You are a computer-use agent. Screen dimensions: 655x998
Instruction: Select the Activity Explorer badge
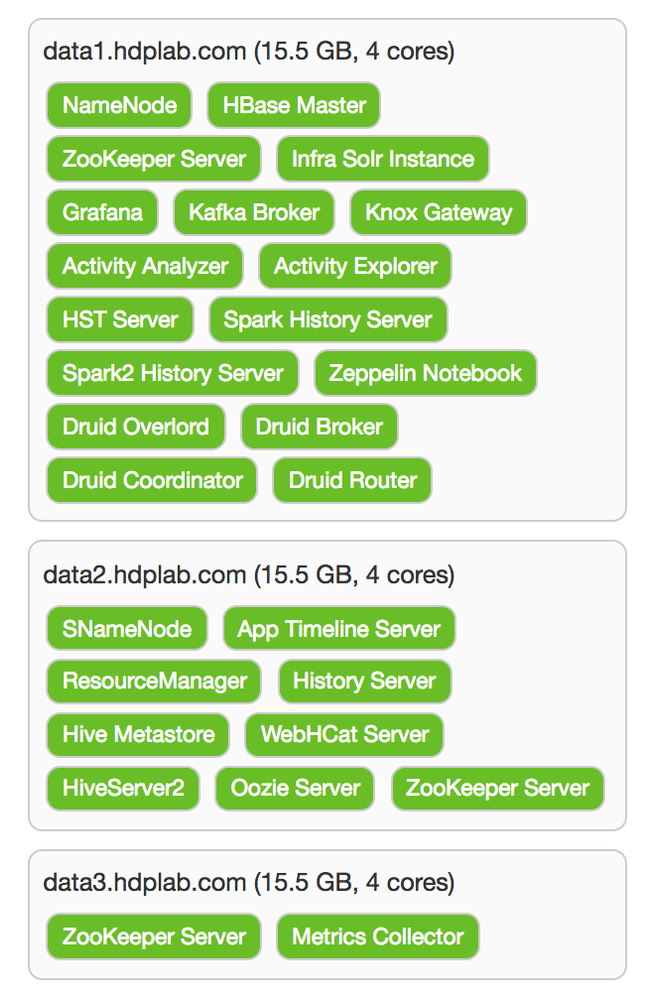355,266
